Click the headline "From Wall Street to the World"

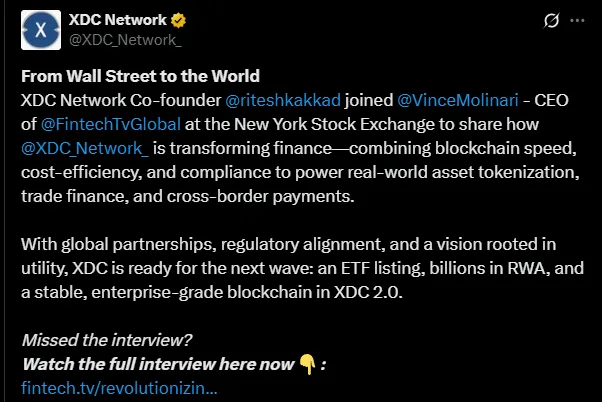tap(140, 77)
